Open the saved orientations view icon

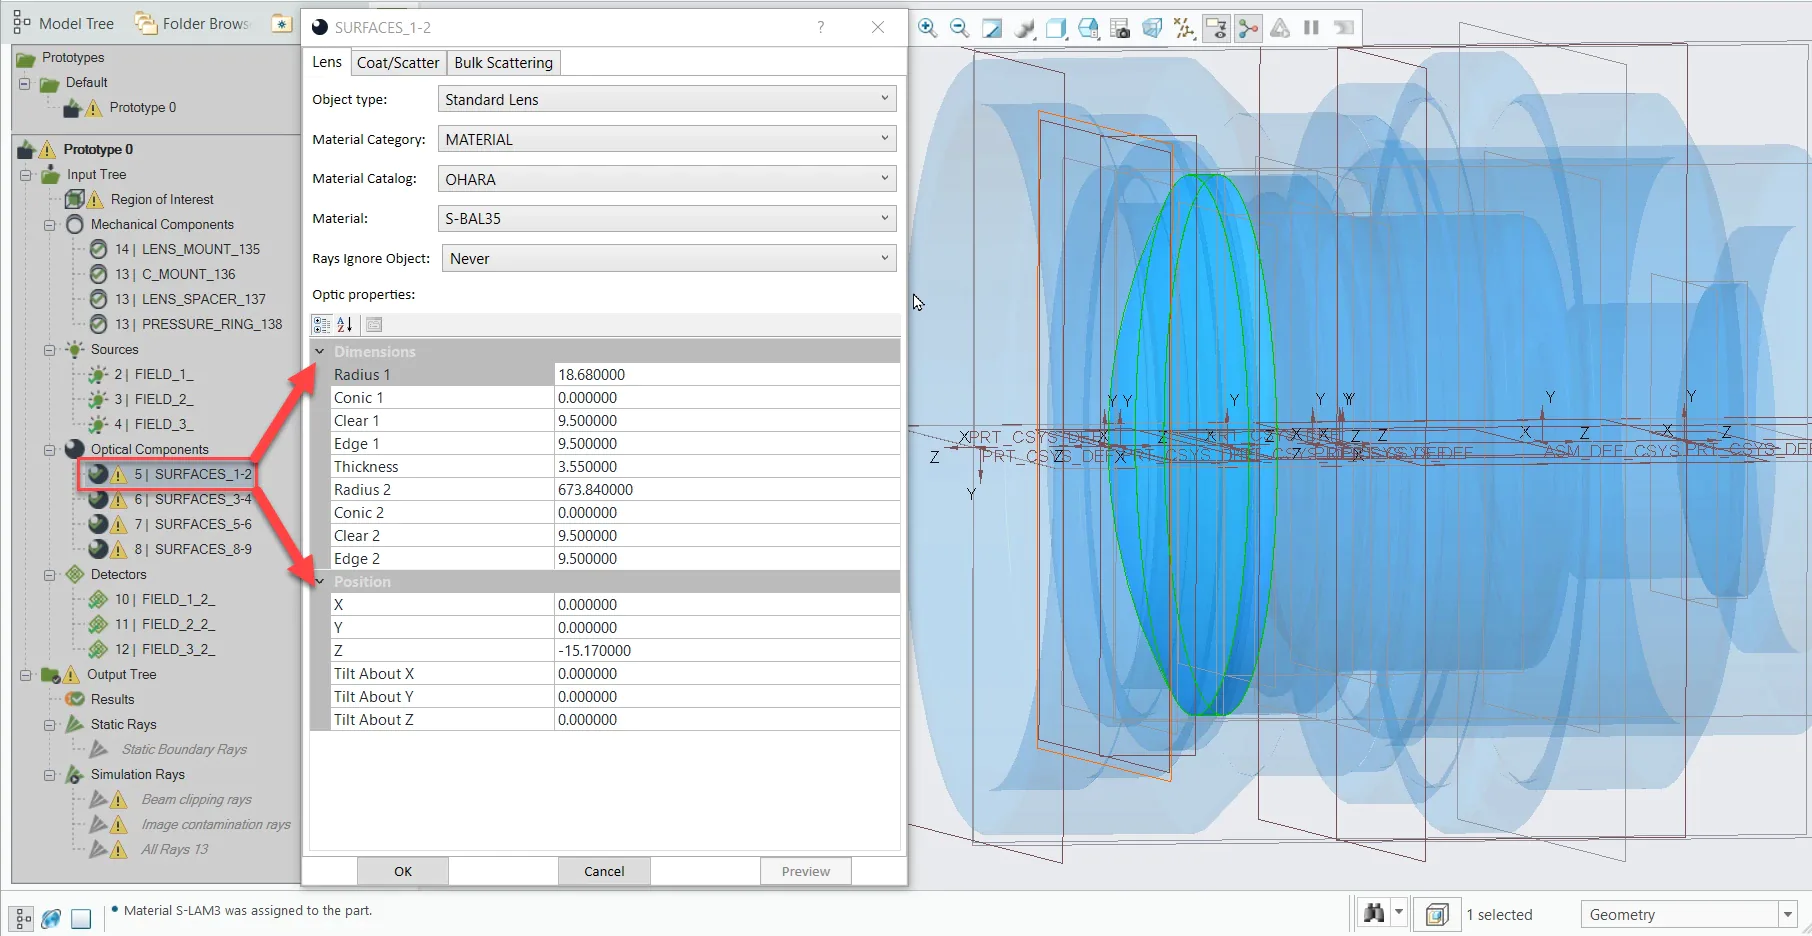point(1088,28)
